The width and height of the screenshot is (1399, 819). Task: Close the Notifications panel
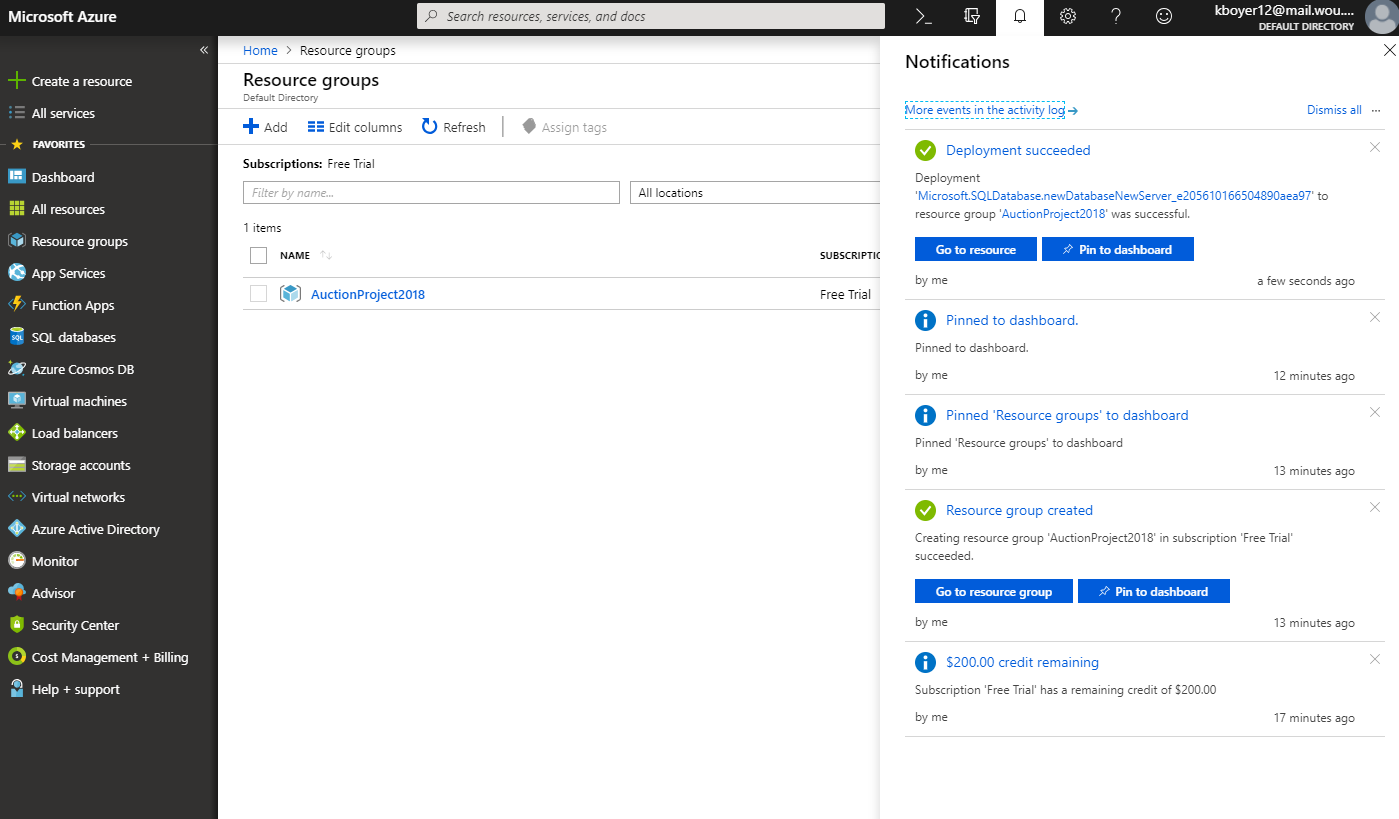tap(1388, 49)
